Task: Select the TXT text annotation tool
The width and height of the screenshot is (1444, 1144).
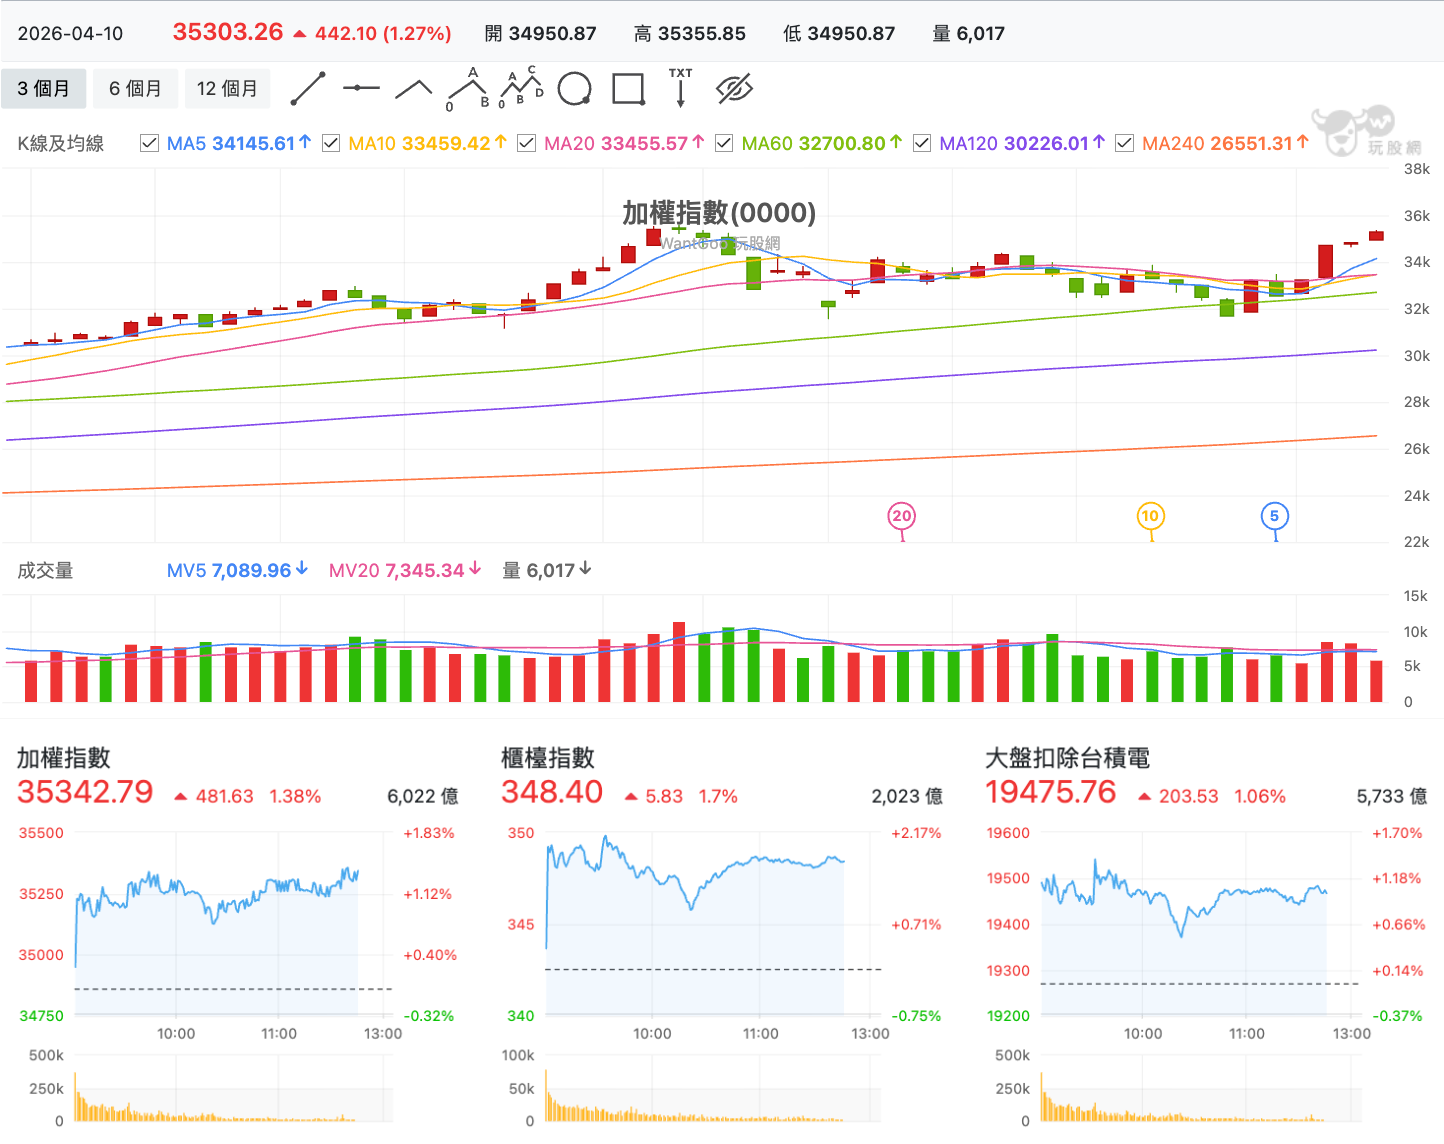Action: coord(681,87)
